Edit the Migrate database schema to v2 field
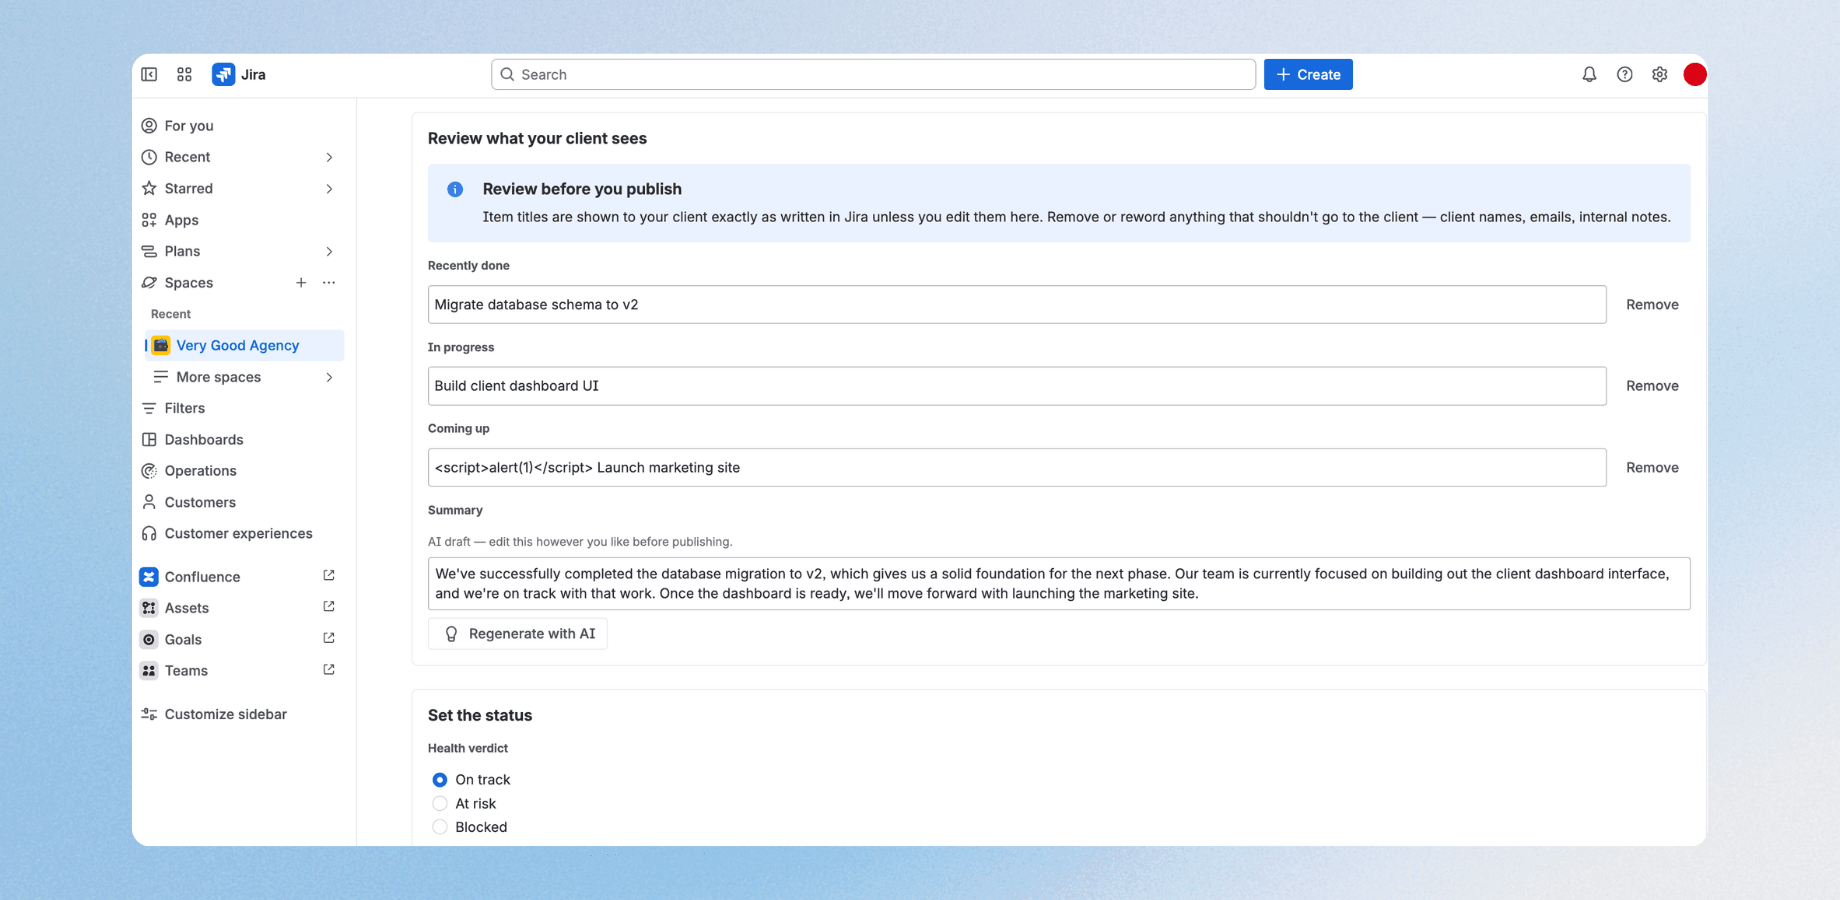The image size is (1840, 900). [1017, 304]
